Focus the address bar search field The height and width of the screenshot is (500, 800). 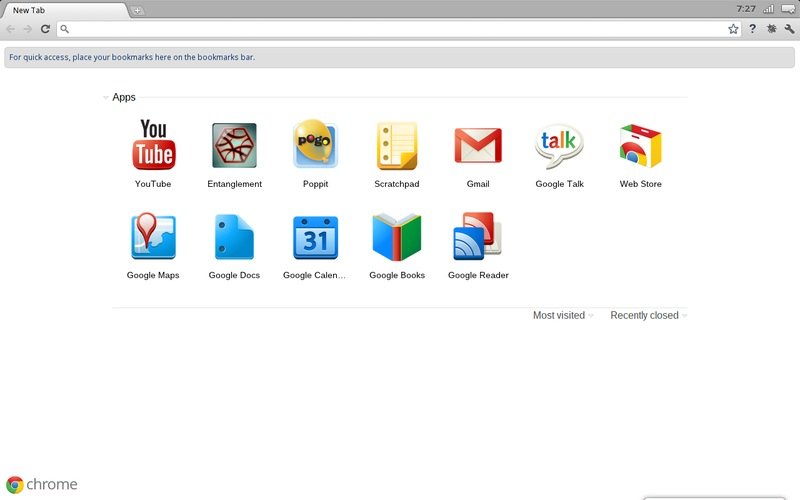pos(398,29)
